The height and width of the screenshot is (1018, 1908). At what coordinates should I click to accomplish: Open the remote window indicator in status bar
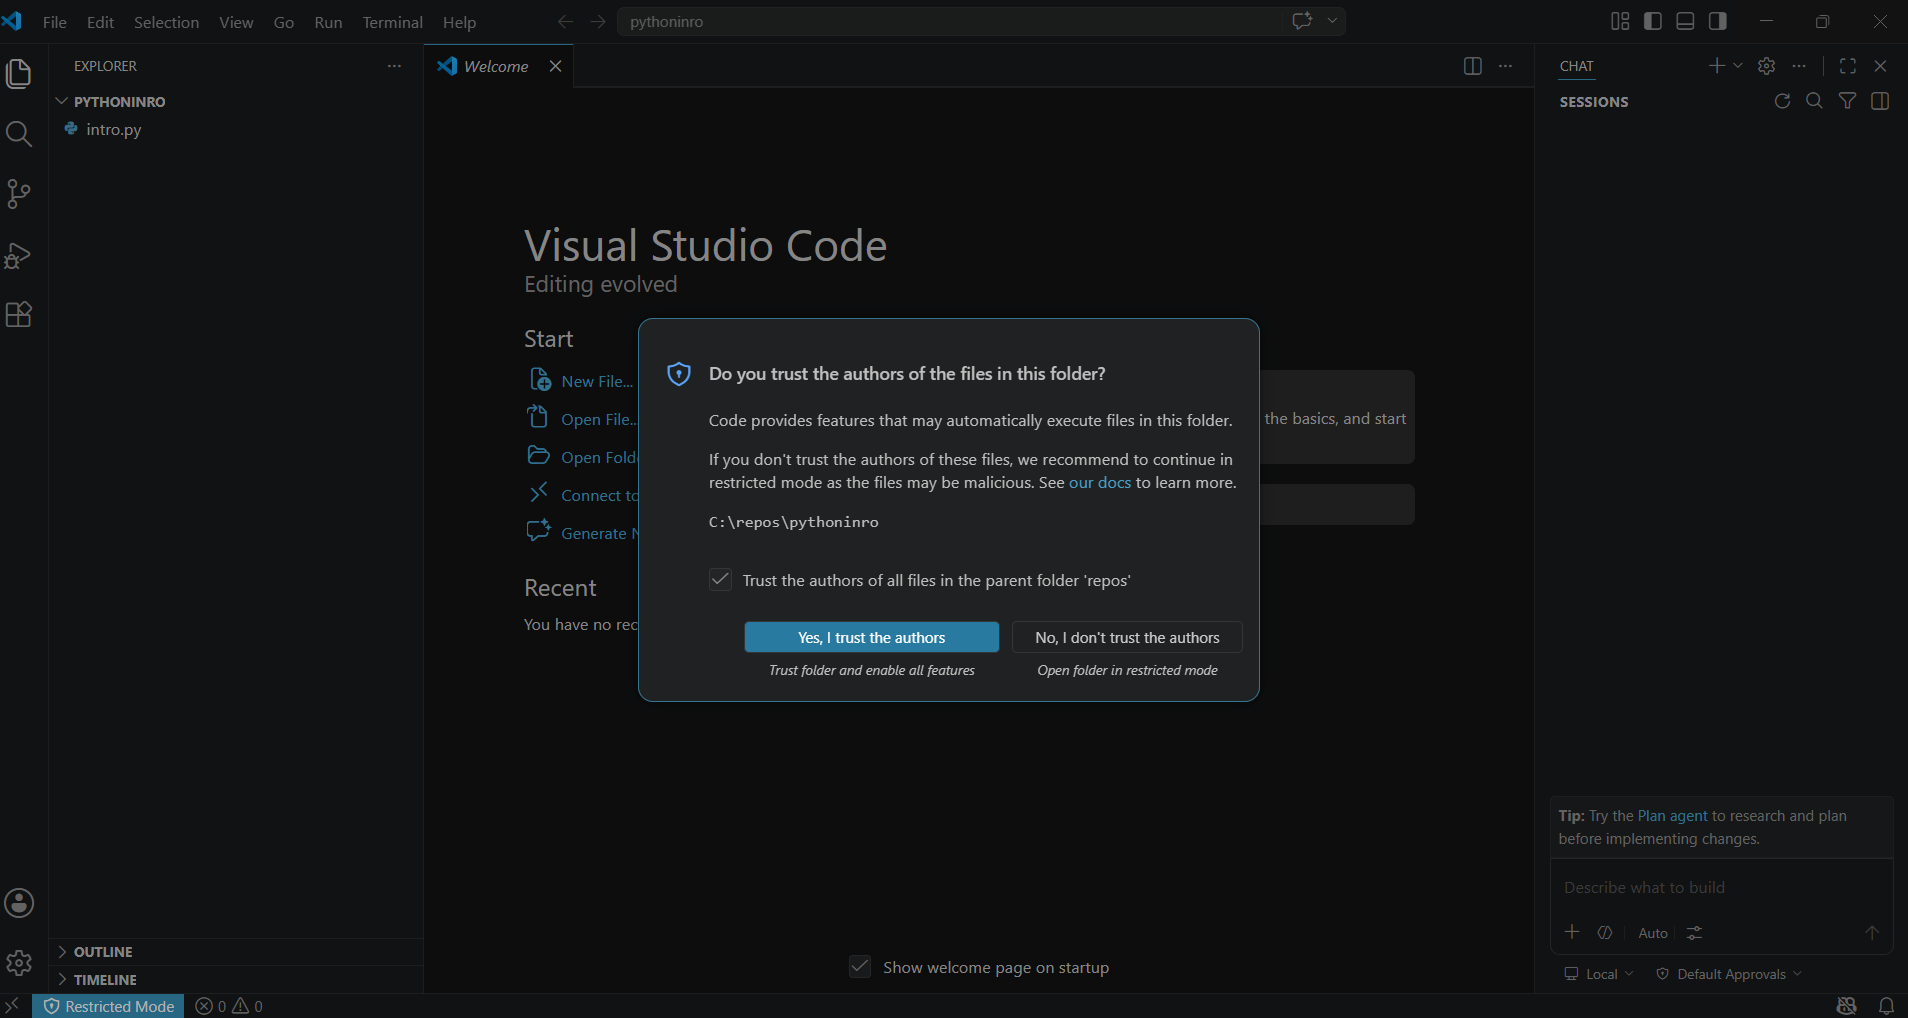pyautogui.click(x=14, y=1006)
